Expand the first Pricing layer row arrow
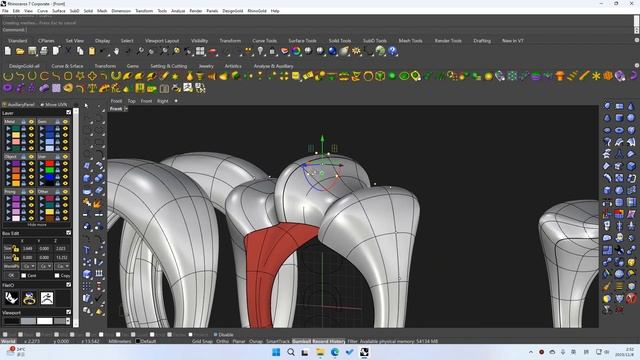Viewport: 640px width, 360px height. coord(8,199)
